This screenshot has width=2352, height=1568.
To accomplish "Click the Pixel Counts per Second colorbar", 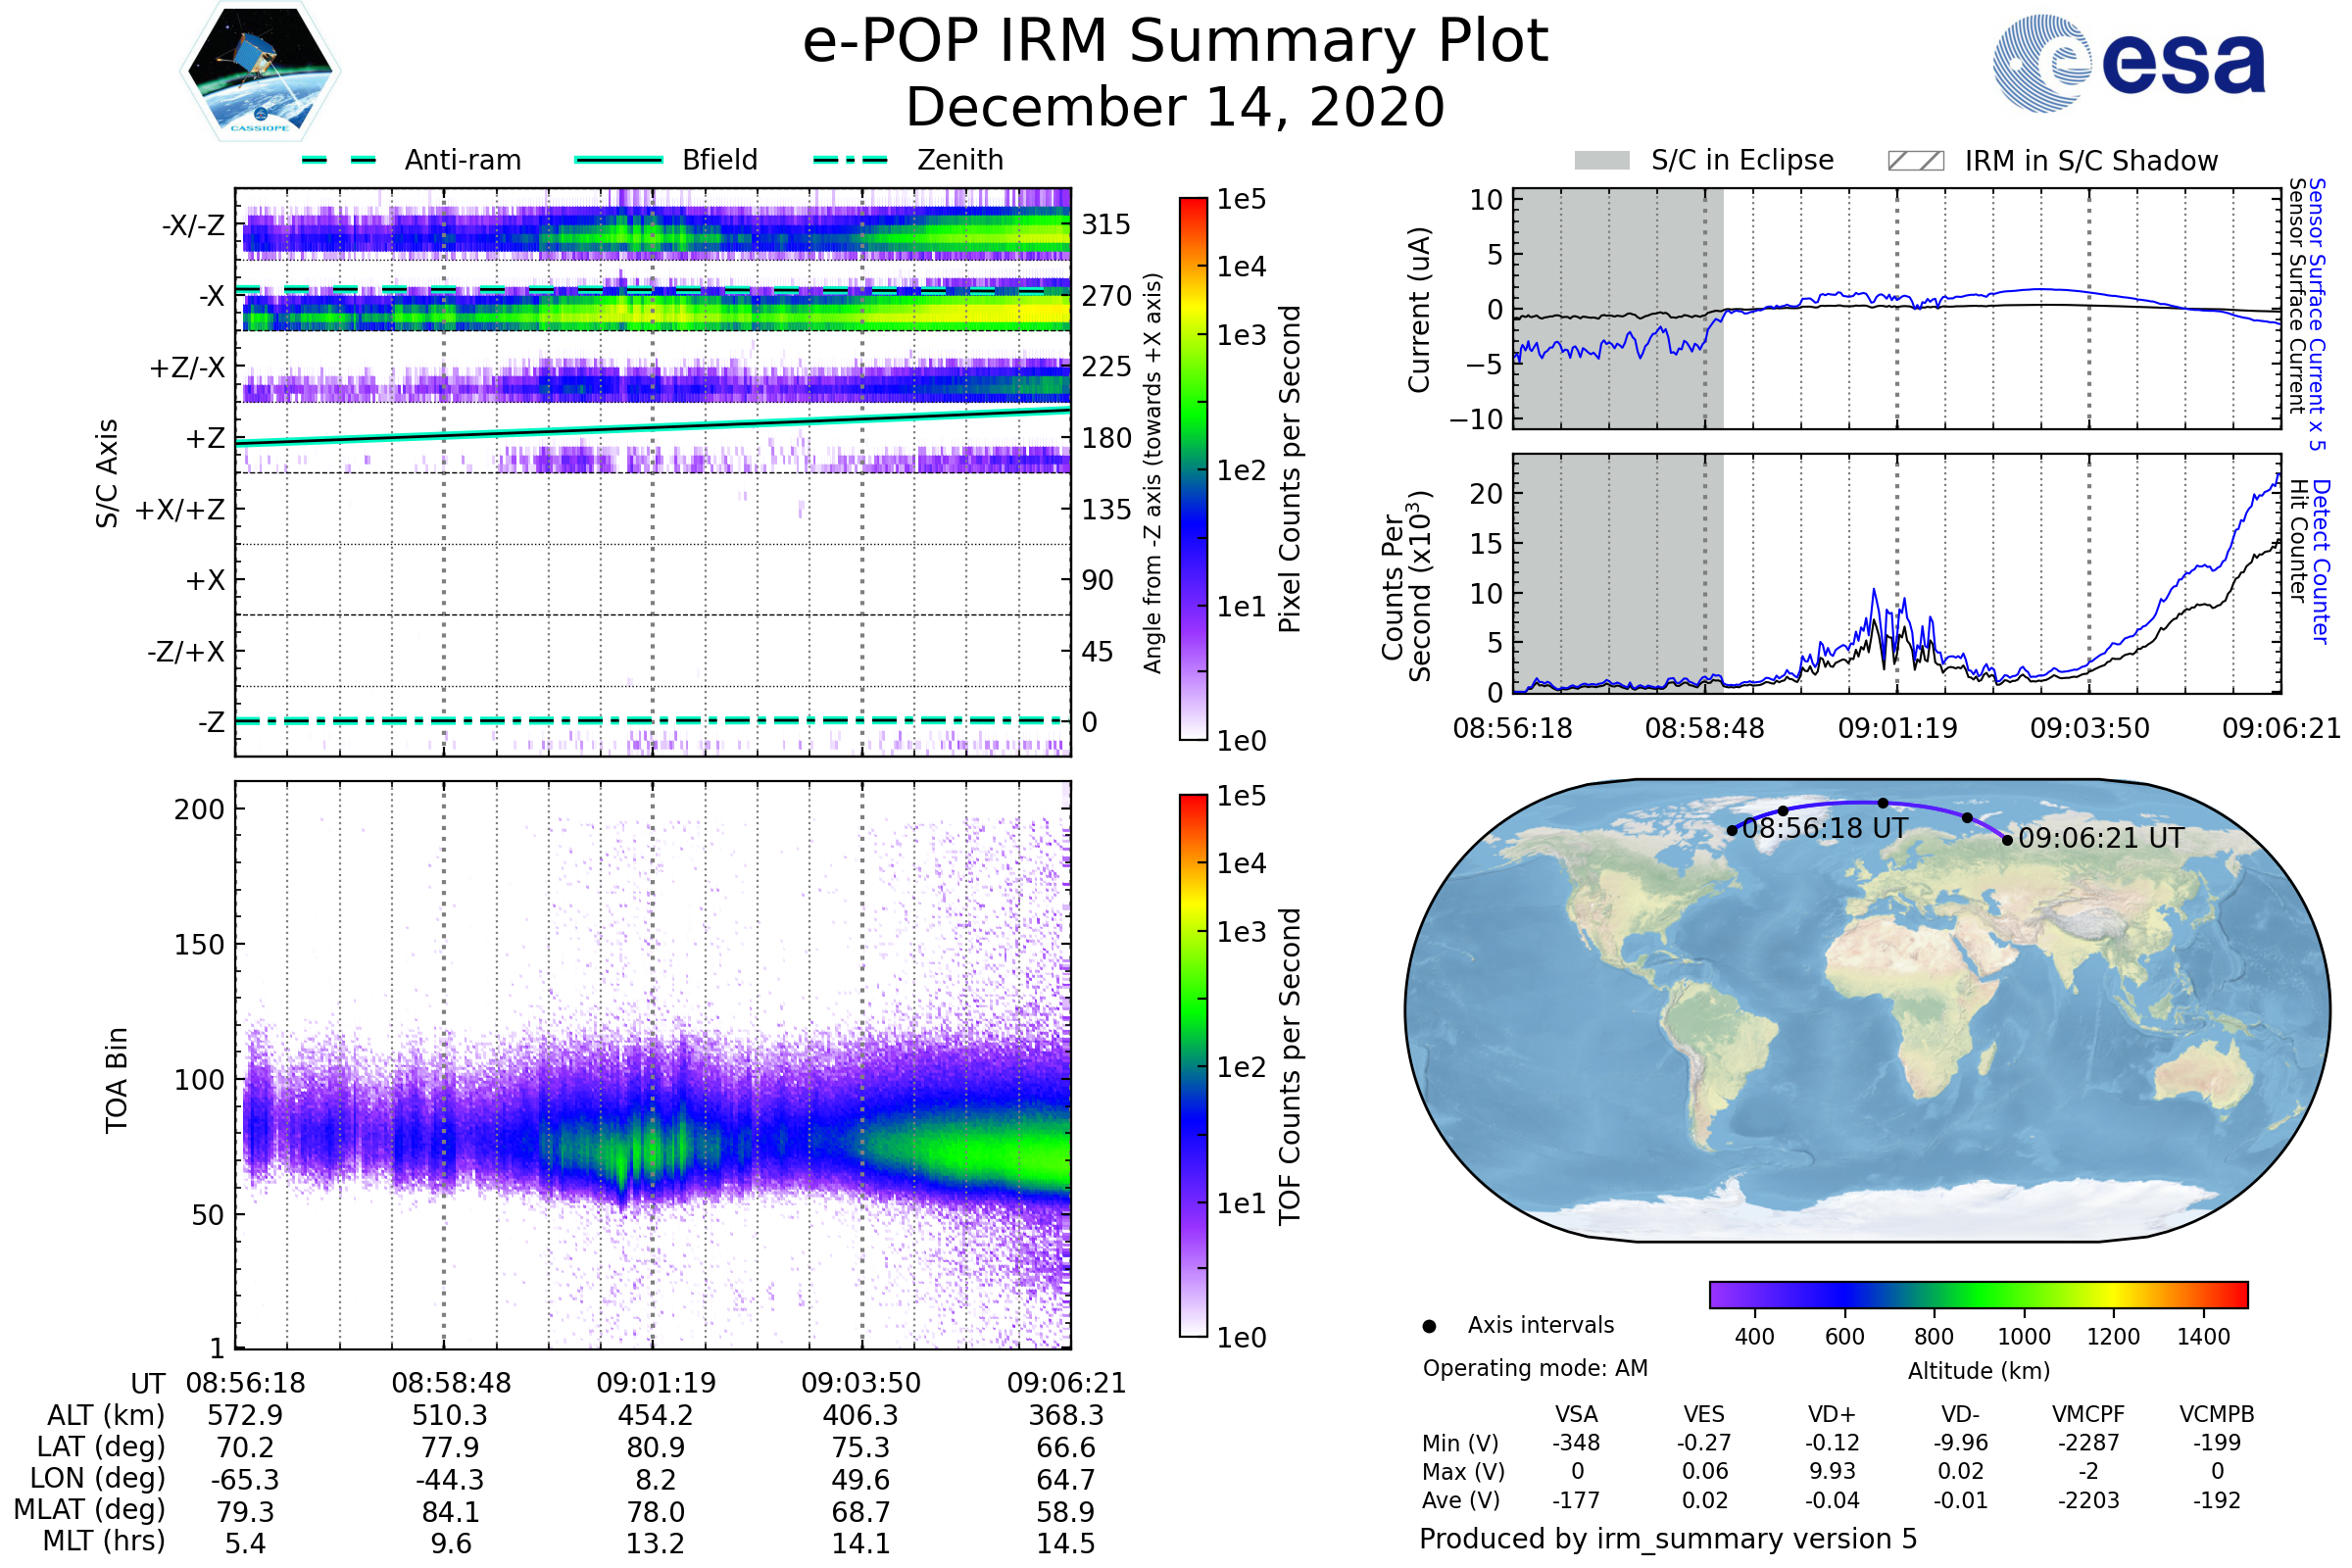I will 1193,468.
